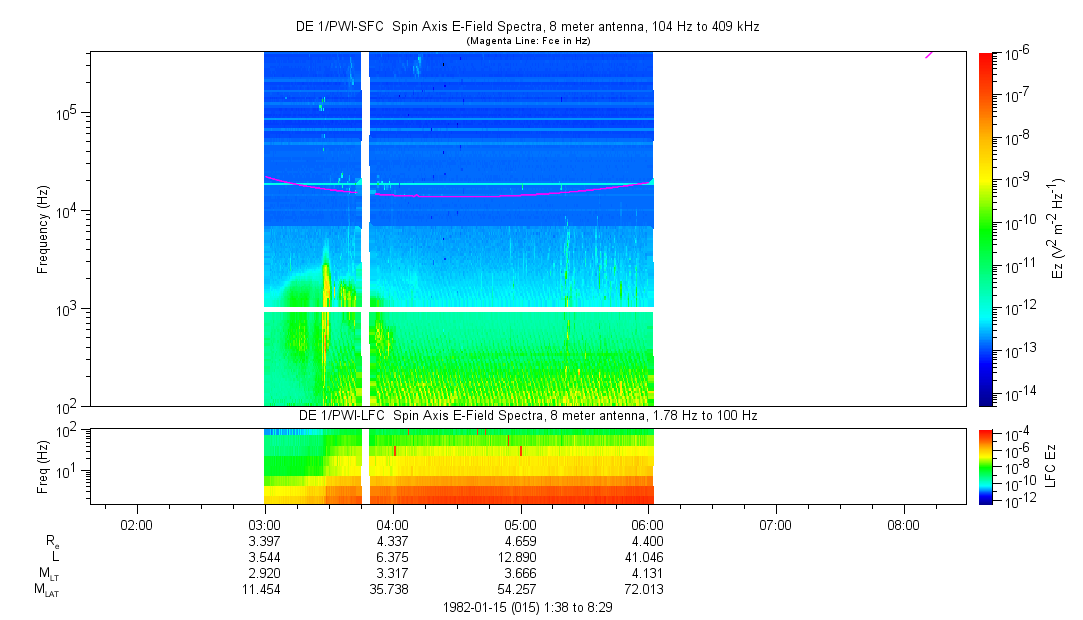This screenshot has width=1083, height=620.
Task: Click the Freq (Hz) label of lower panel
Action: click(x=43, y=465)
